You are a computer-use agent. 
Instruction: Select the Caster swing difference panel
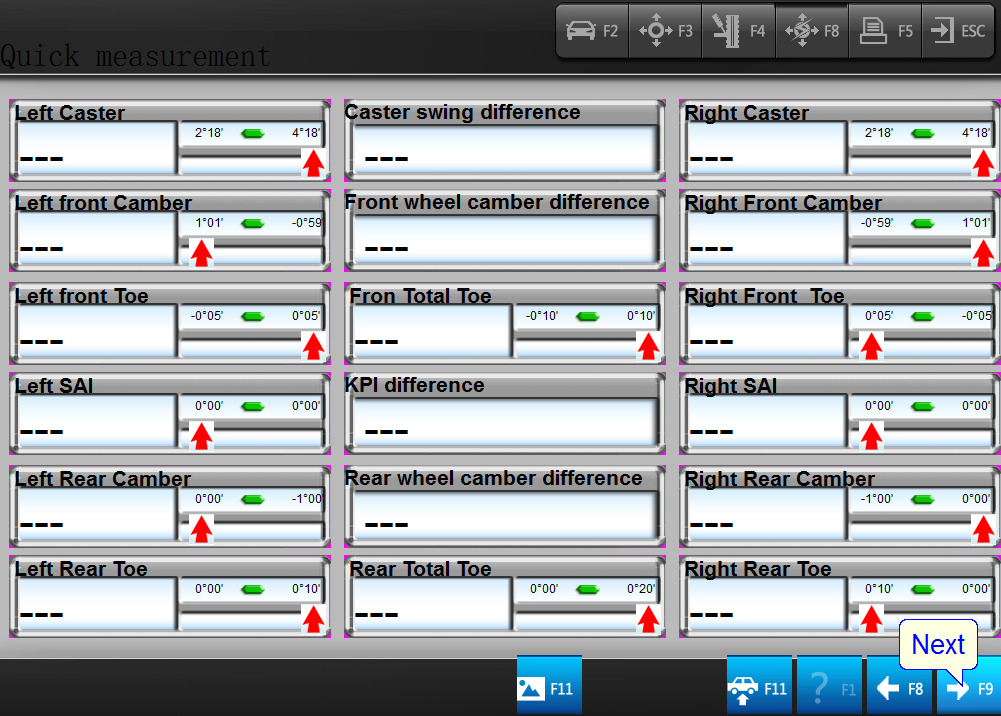[504, 150]
